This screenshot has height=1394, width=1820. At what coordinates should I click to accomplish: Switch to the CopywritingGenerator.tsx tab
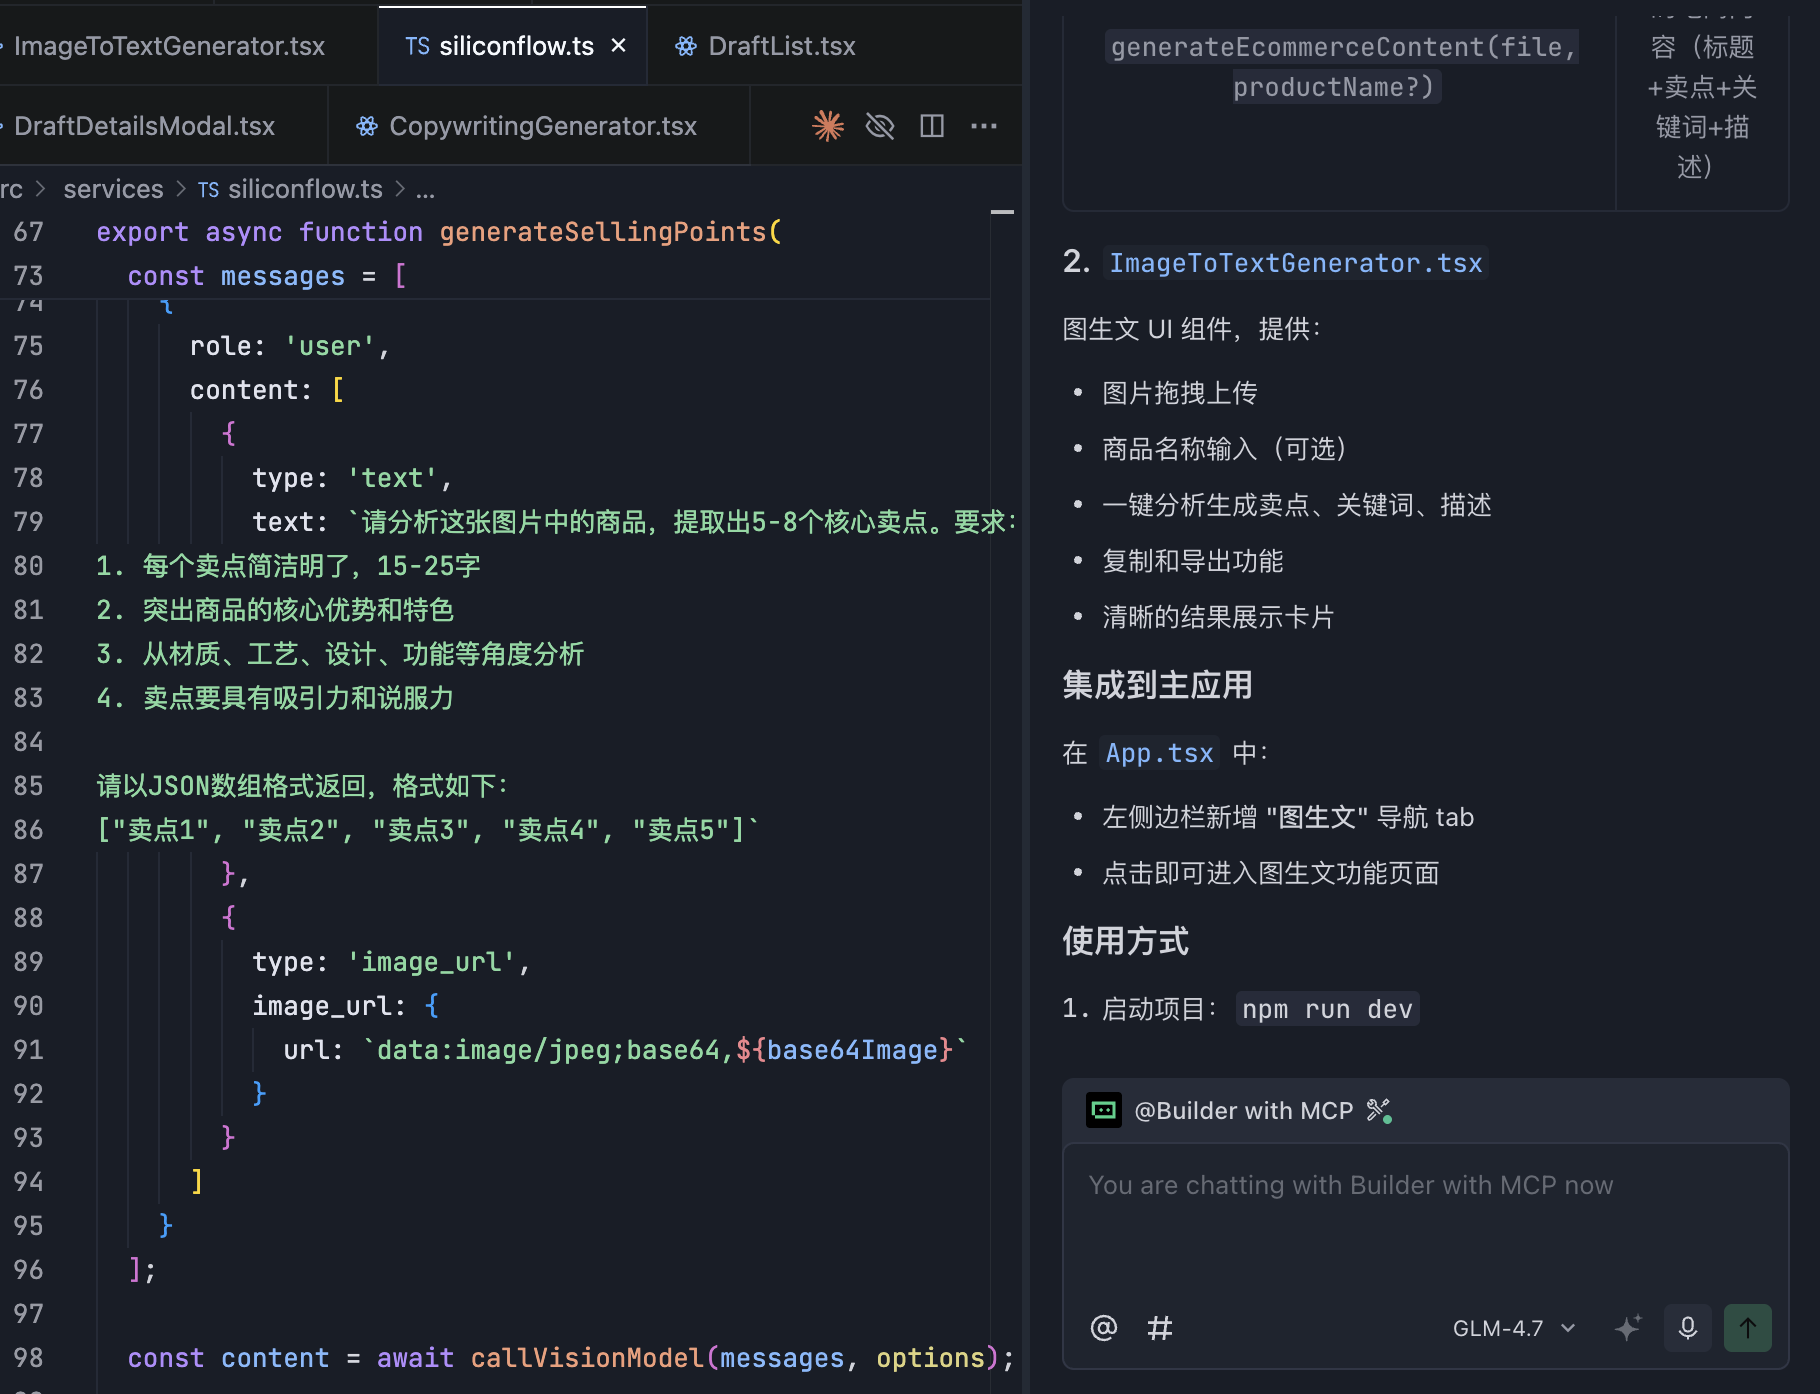(542, 126)
